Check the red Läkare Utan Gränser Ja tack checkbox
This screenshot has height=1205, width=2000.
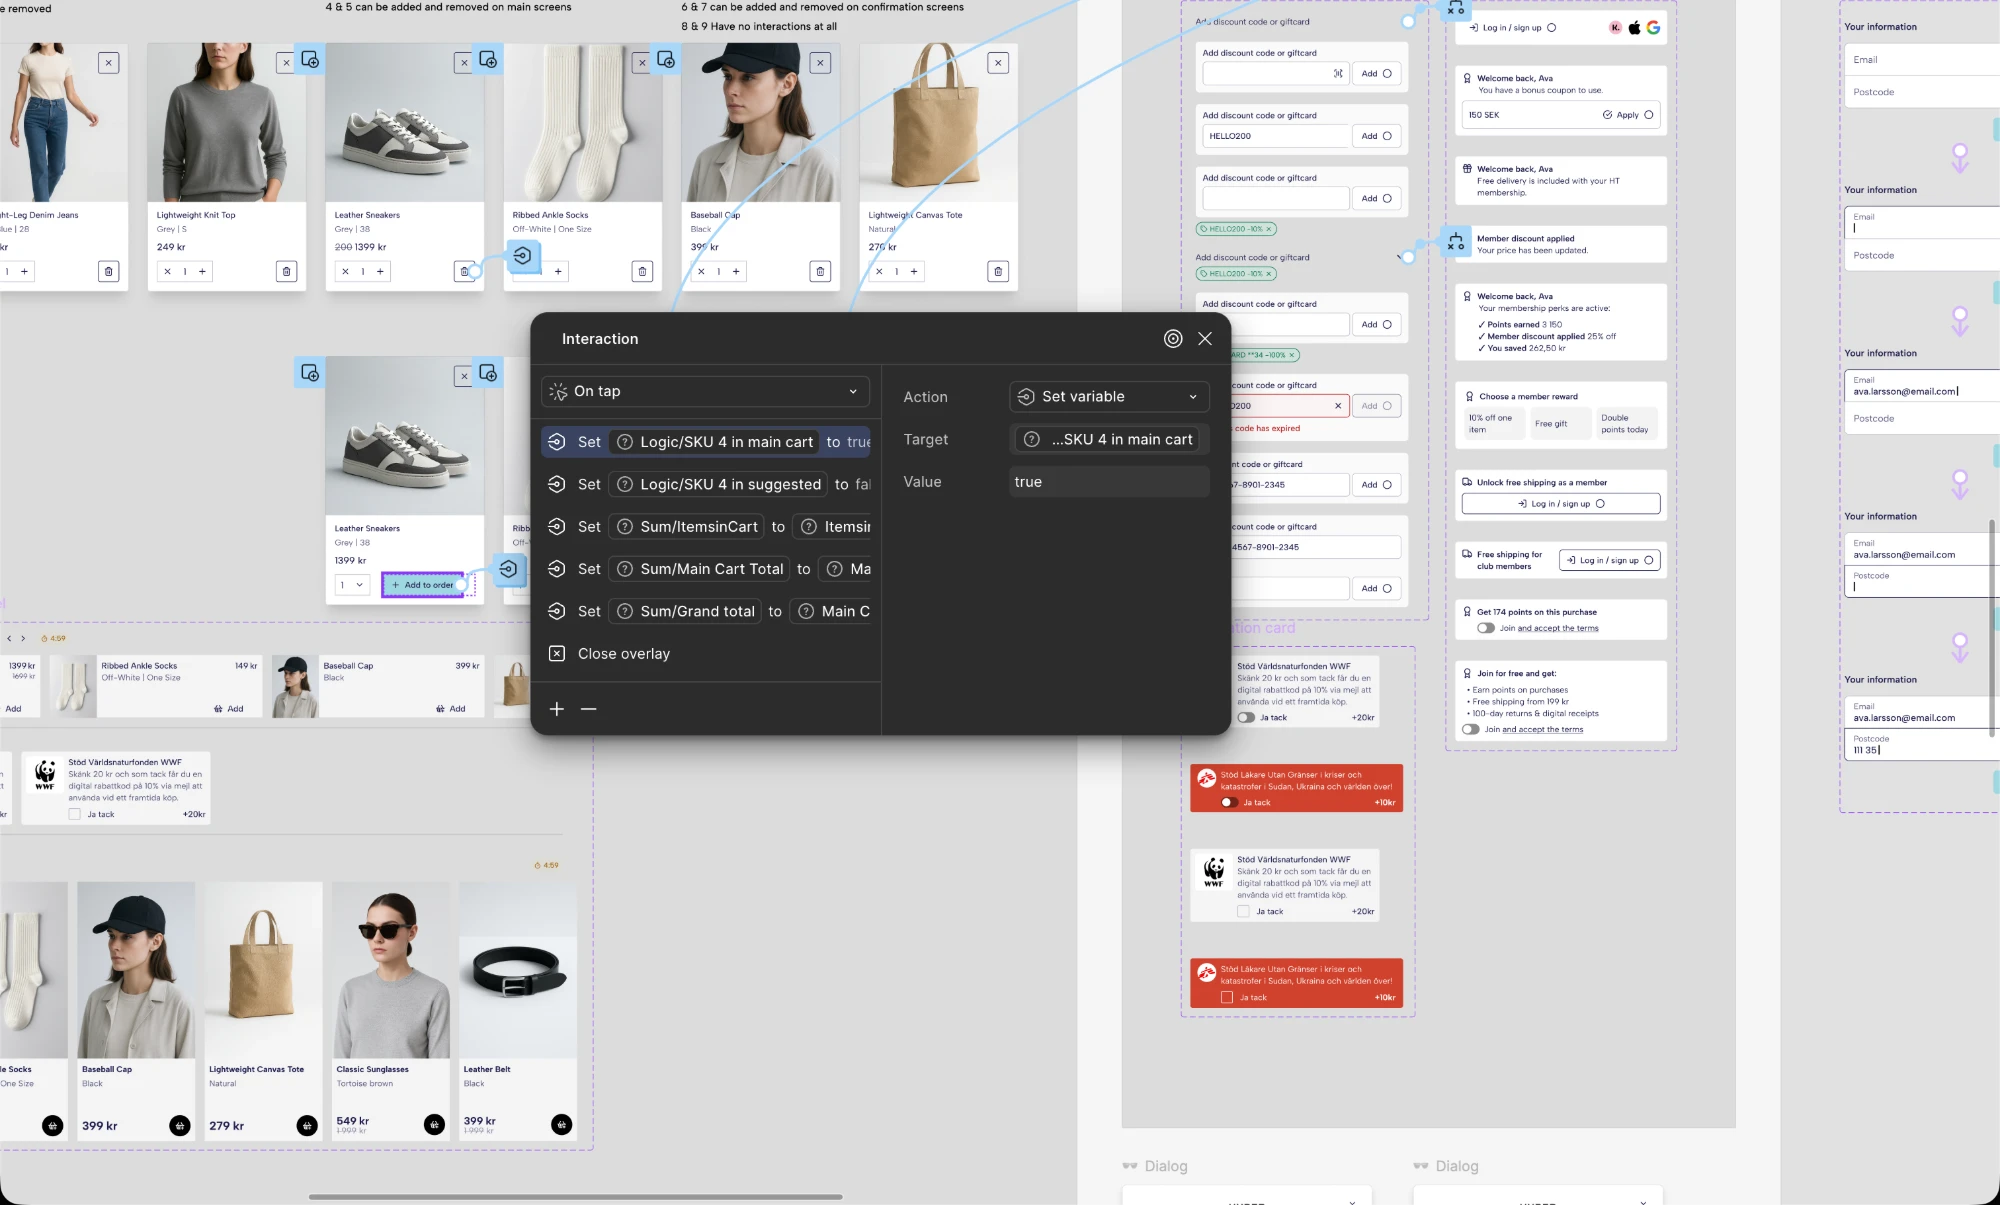(x=1227, y=998)
